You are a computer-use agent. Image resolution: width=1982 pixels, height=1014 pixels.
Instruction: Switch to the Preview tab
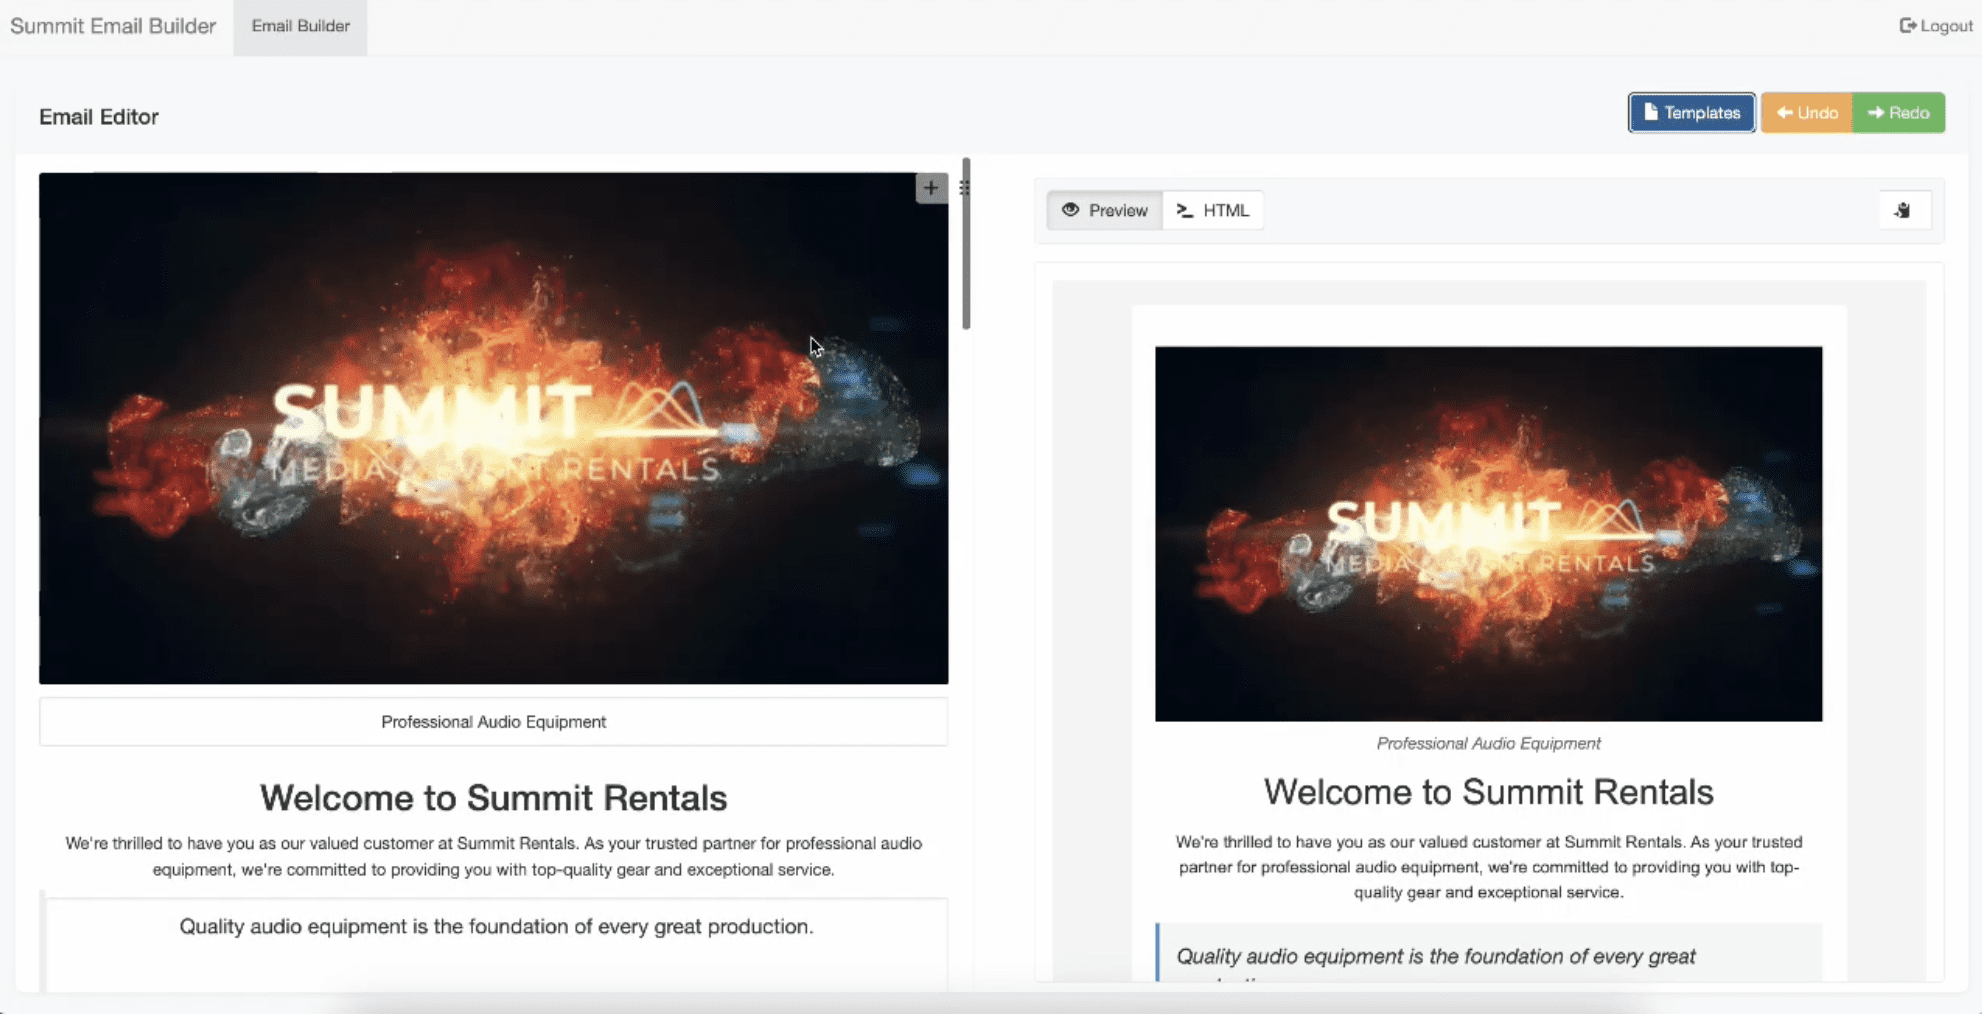(x=1104, y=210)
